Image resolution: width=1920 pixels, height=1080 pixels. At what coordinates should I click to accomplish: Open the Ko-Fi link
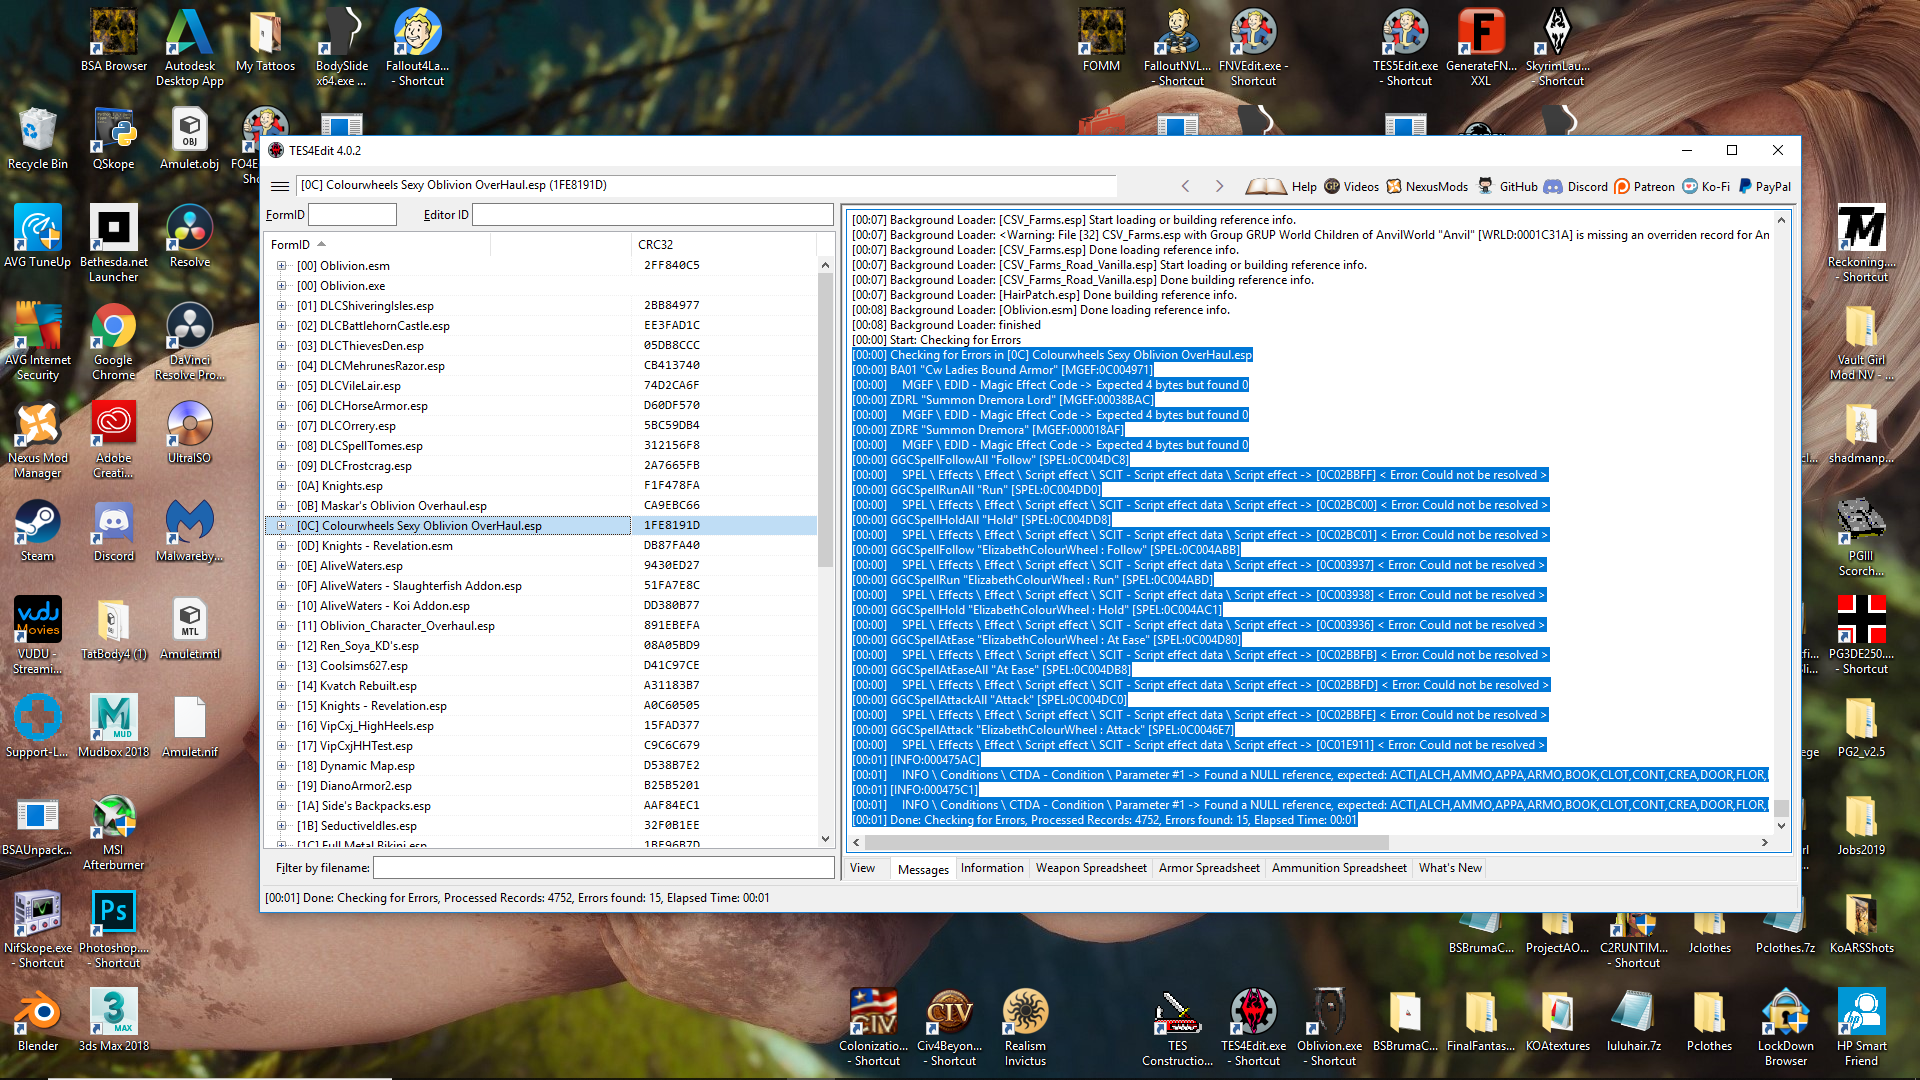point(1706,186)
